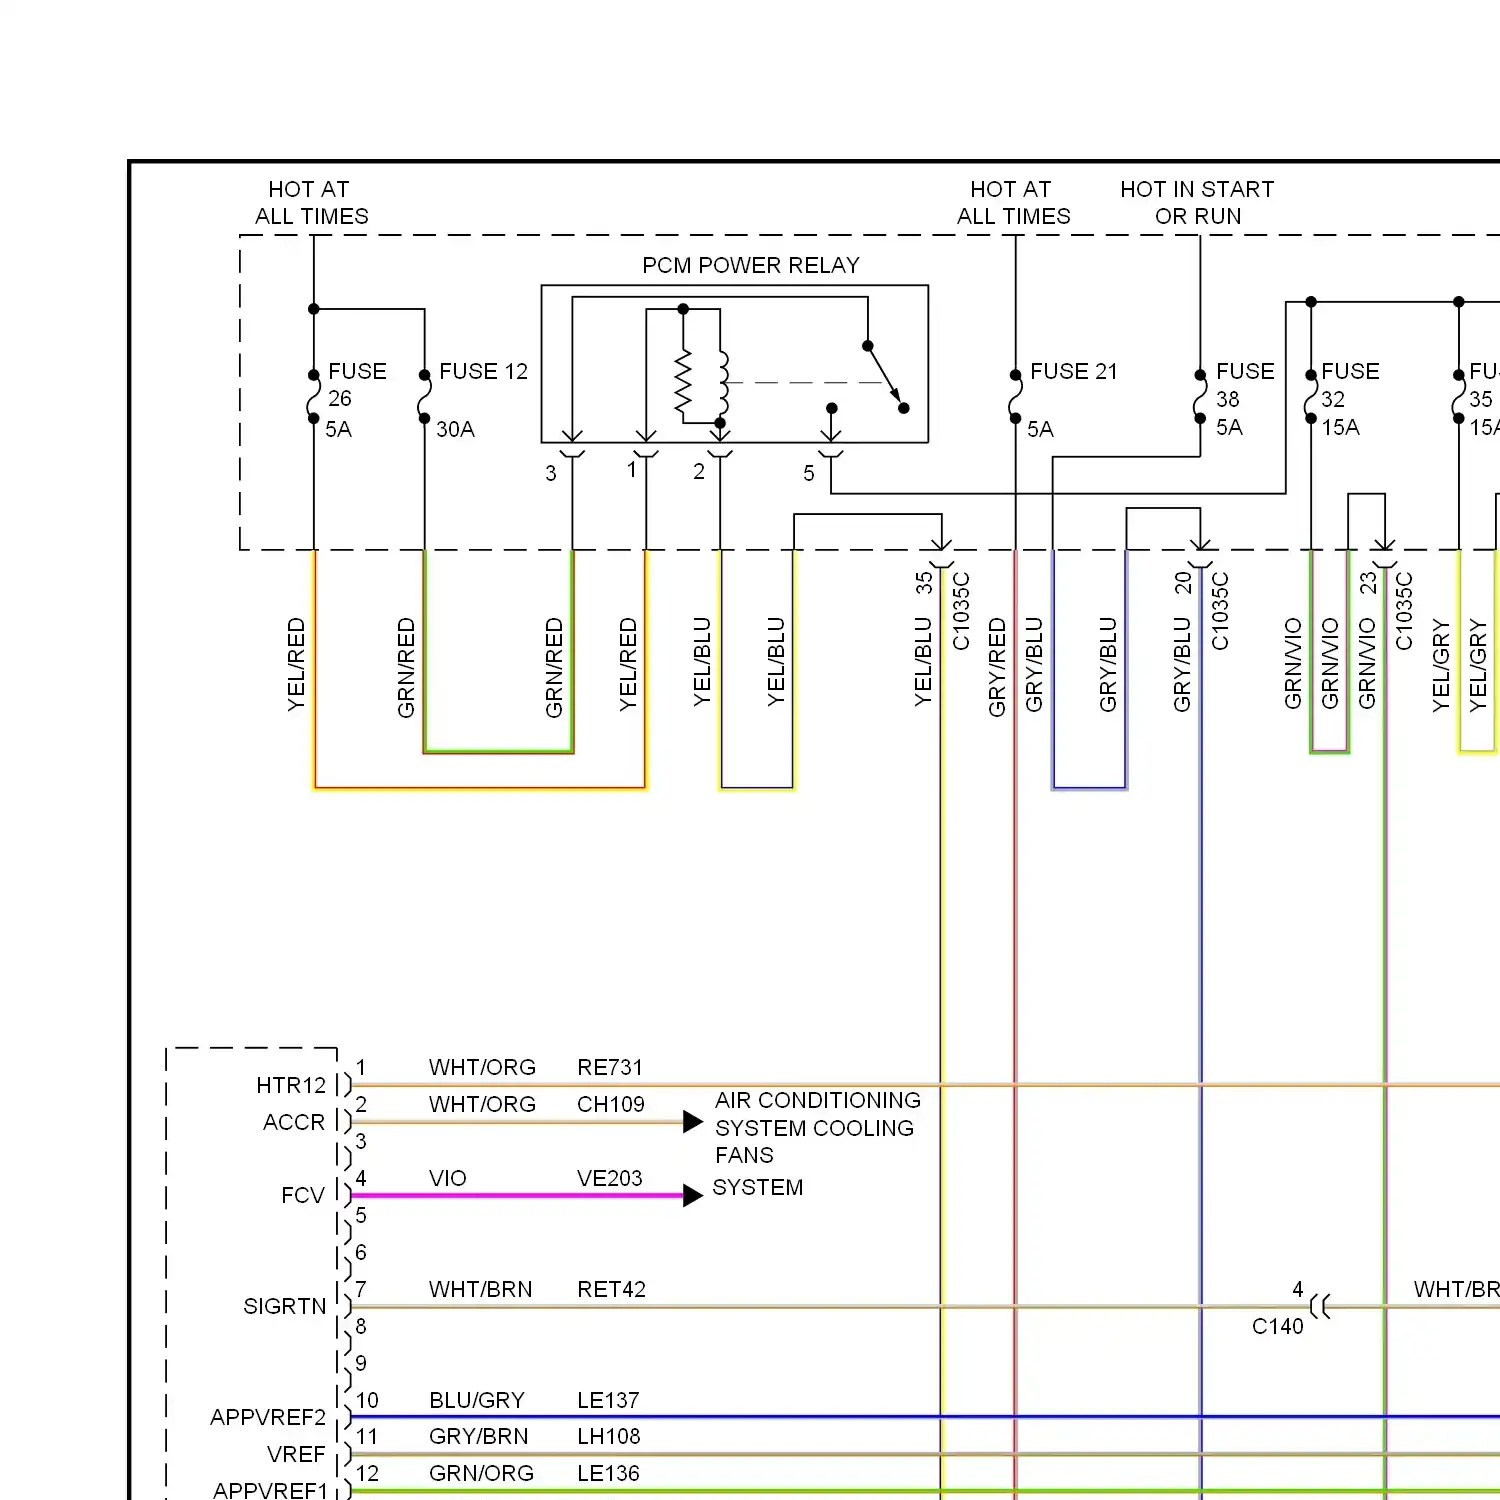The height and width of the screenshot is (1500, 1500).
Task: Click the 5A rating under FUSE 21
Action: click(1040, 429)
